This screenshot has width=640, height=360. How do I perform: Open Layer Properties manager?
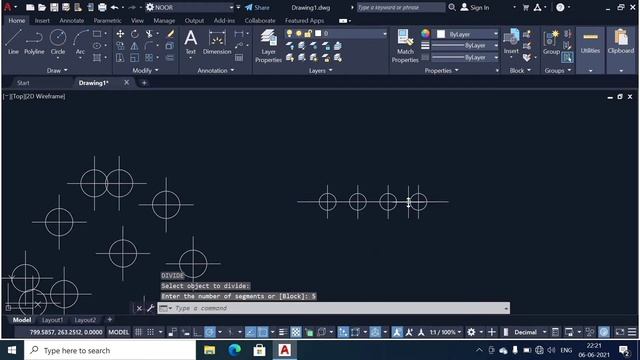(x=268, y=46)
